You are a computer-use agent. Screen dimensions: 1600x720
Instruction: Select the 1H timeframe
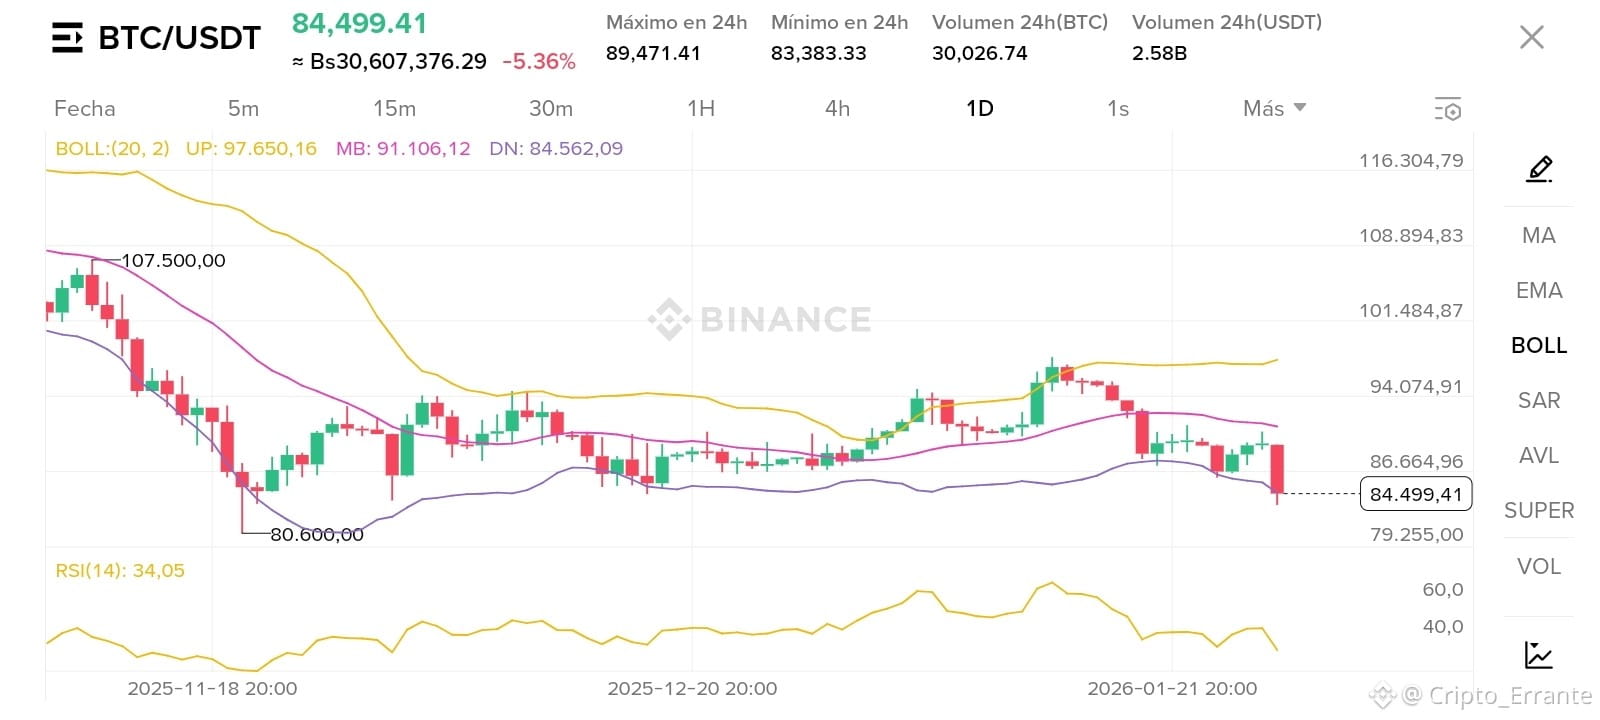(x=701, y=108)
